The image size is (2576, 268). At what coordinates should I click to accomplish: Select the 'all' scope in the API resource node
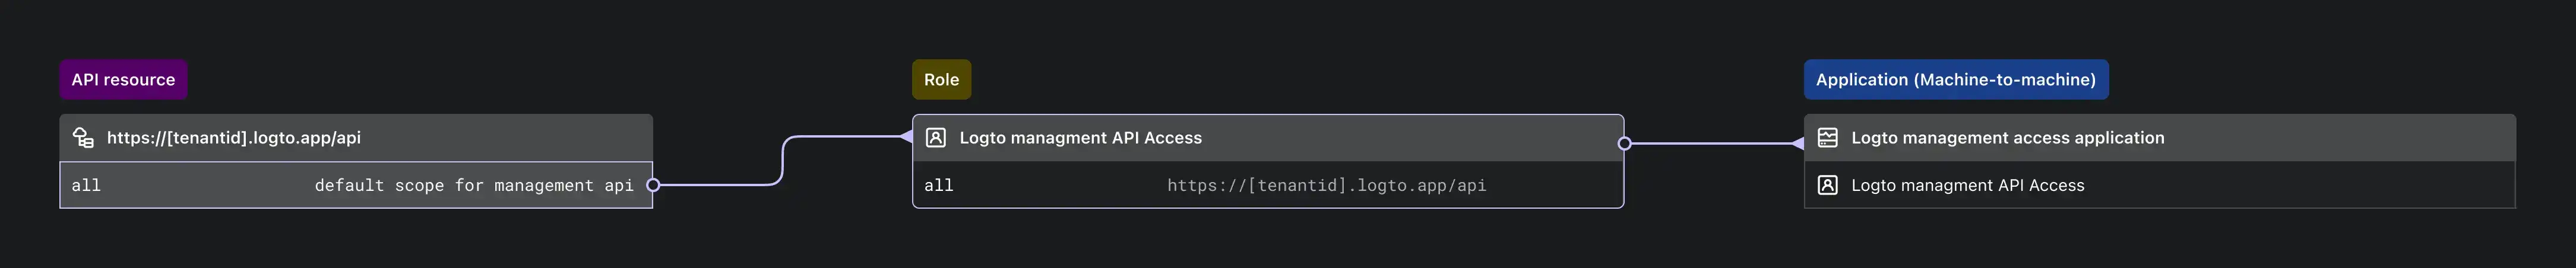[86, 186]
